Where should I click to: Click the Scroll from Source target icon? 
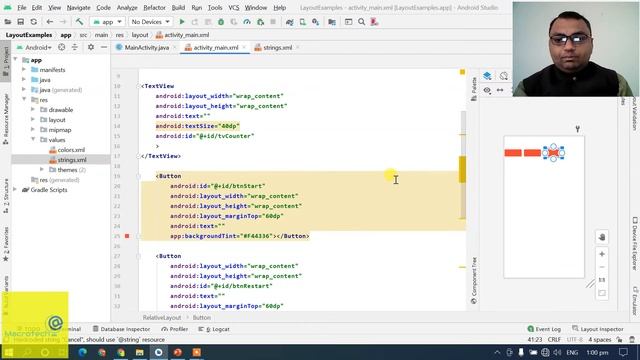(x=62, y=47)
